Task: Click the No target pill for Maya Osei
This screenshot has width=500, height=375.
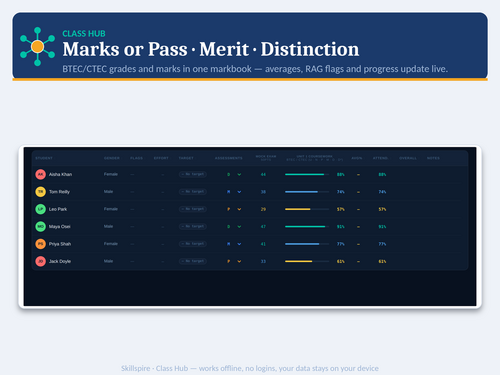Action: click(193, 226)
